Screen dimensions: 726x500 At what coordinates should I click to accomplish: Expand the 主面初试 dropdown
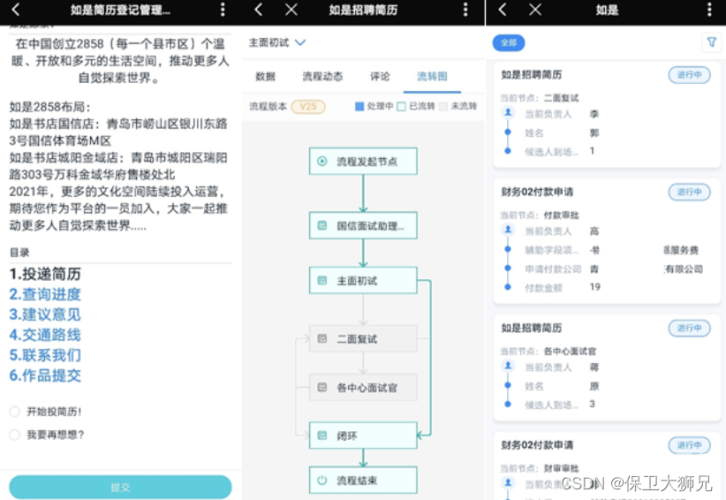tap(277, 43)
